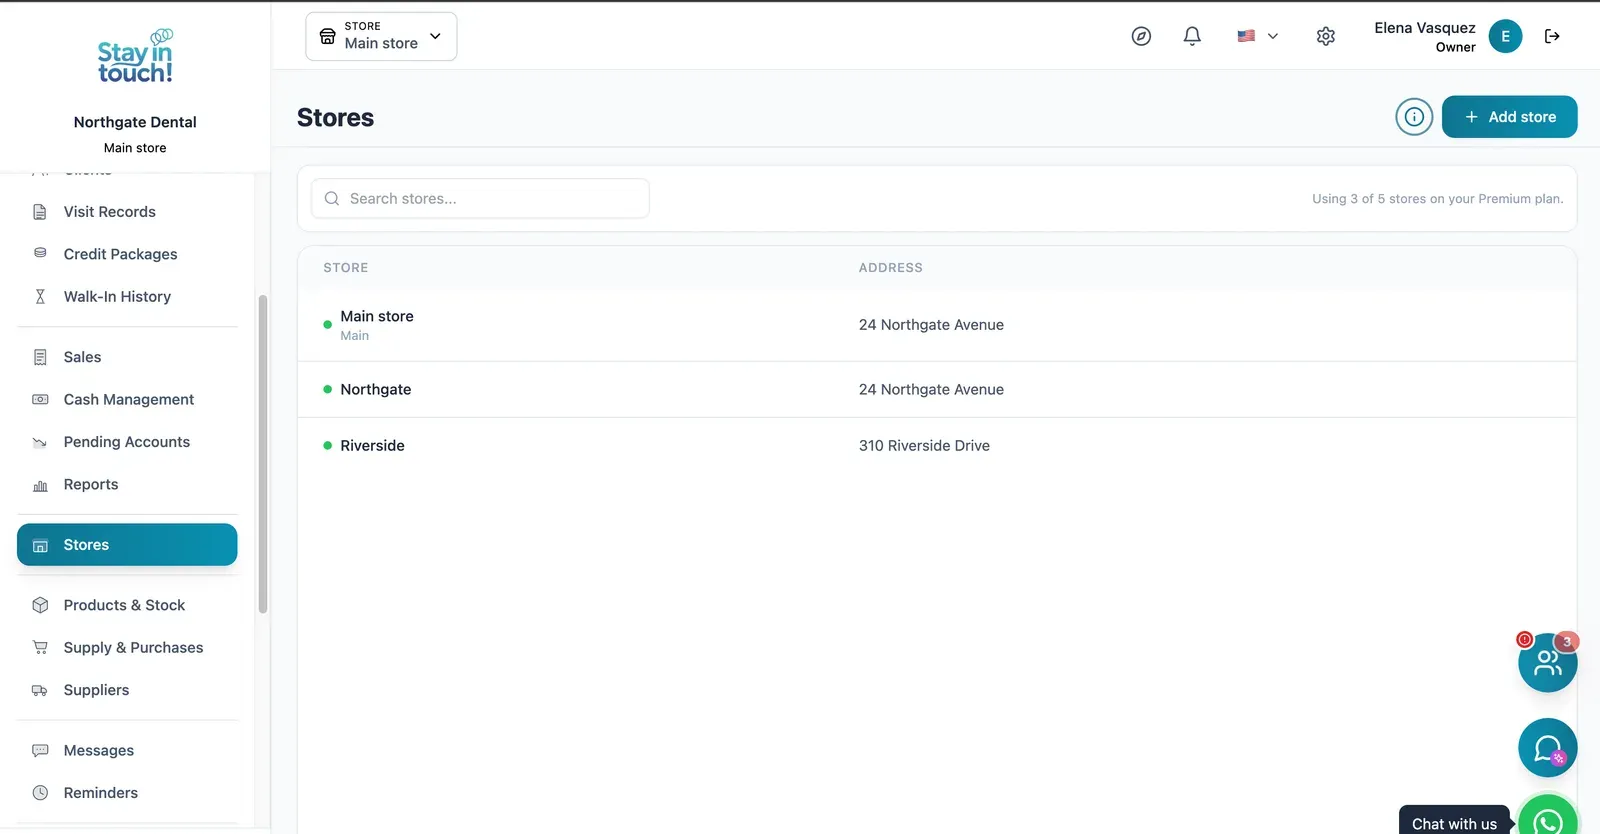
Task: Click the Stay in touch logo
Action: [x=135, y=57]
